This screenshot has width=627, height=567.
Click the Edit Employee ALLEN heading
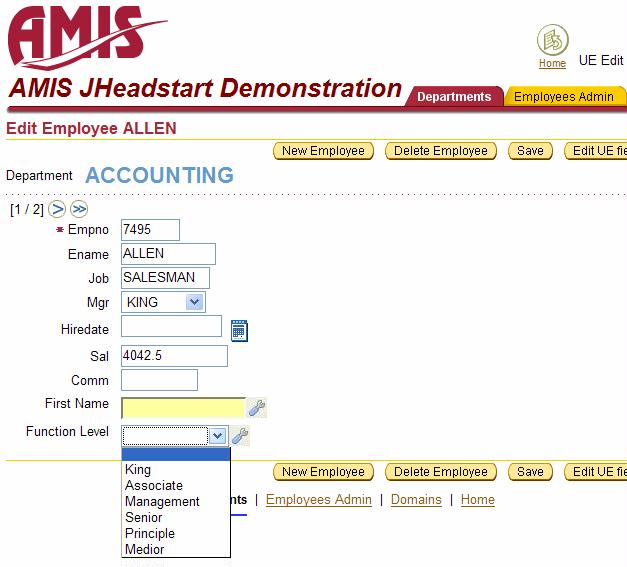point(91,128)
